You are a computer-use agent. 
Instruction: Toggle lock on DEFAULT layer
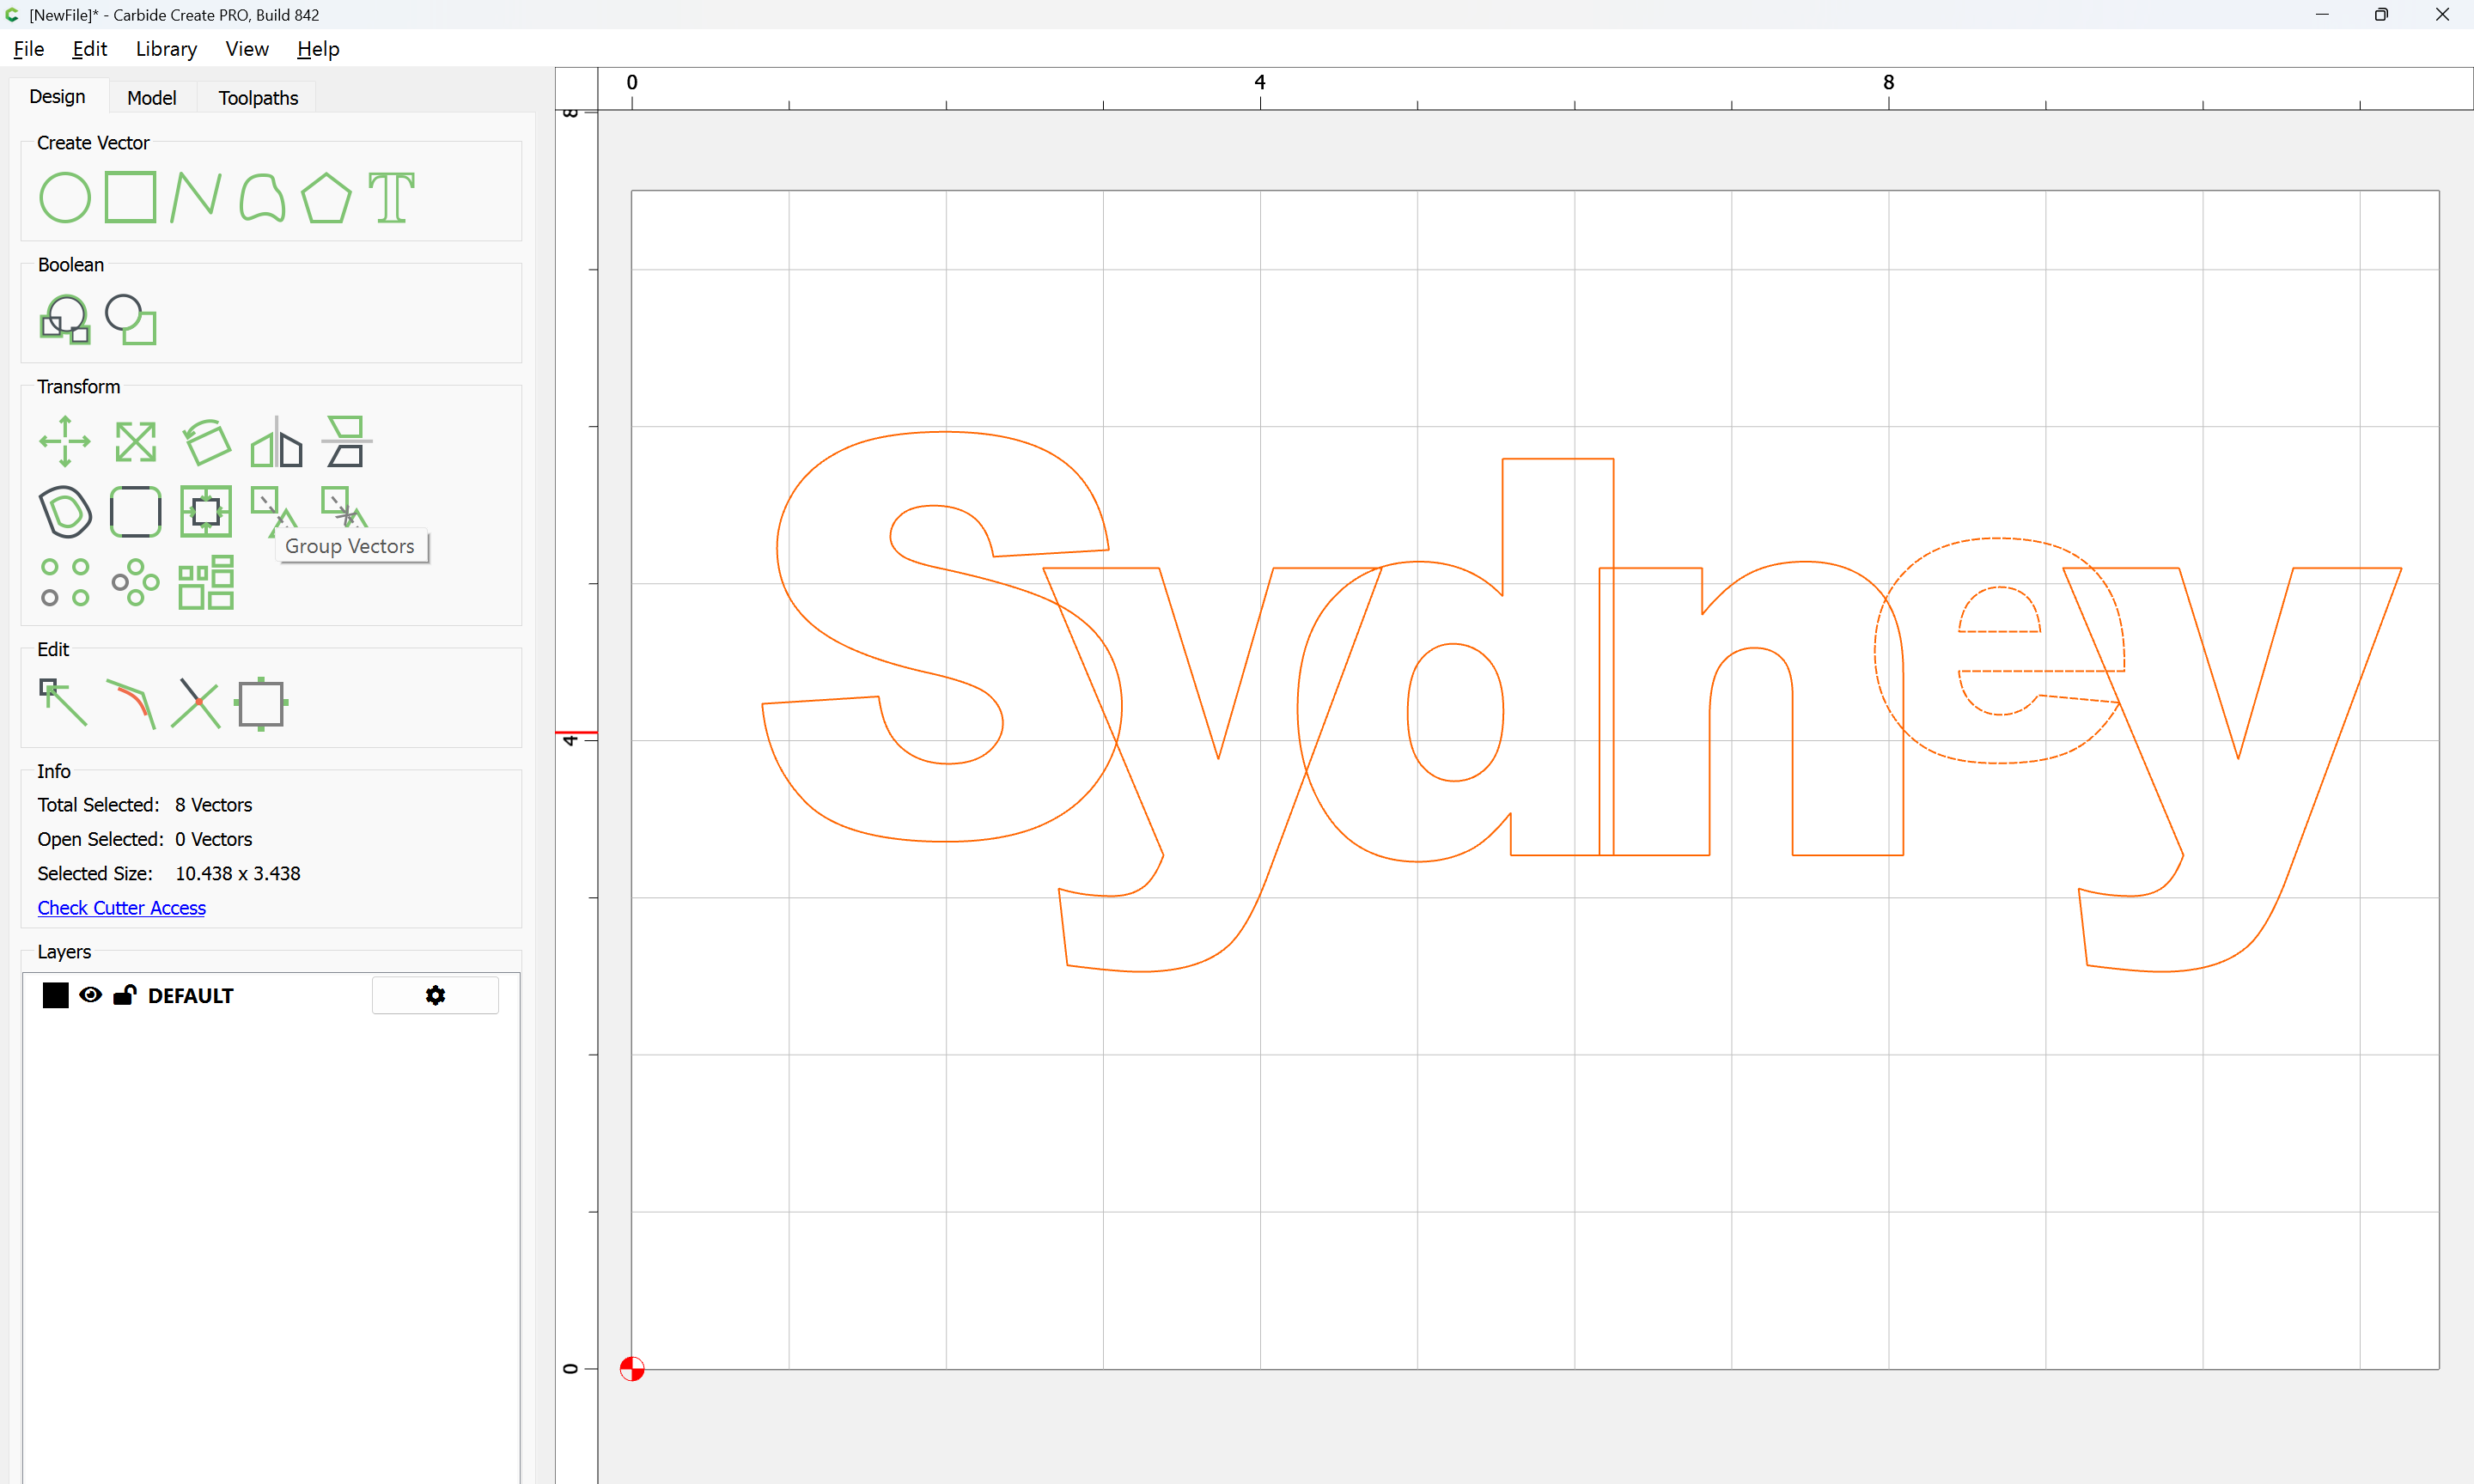point(125,995)
